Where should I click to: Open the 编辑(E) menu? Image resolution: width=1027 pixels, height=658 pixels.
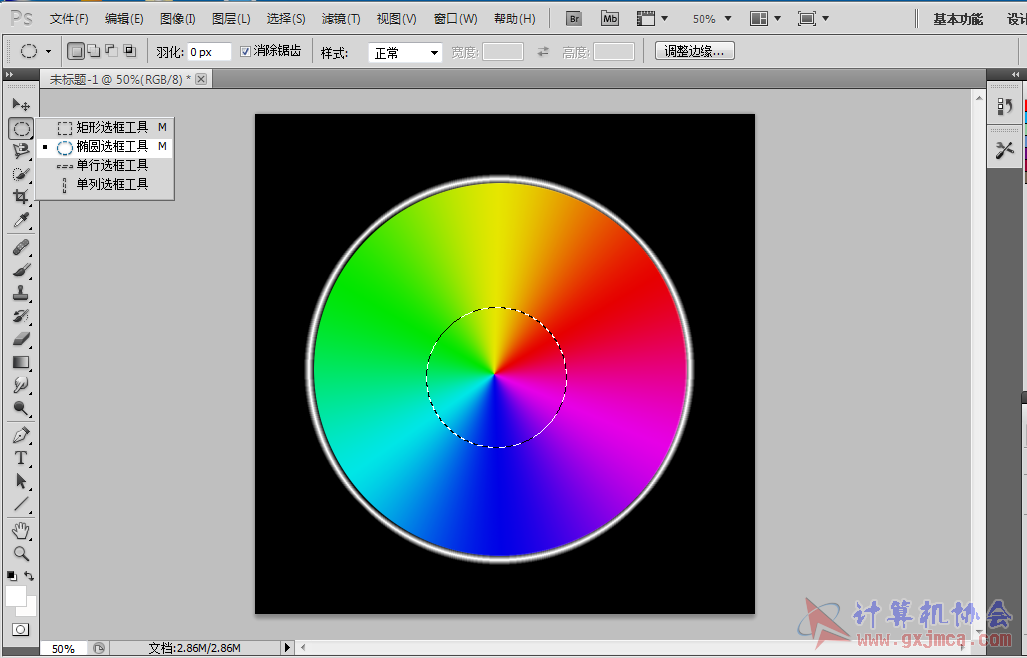124,19
